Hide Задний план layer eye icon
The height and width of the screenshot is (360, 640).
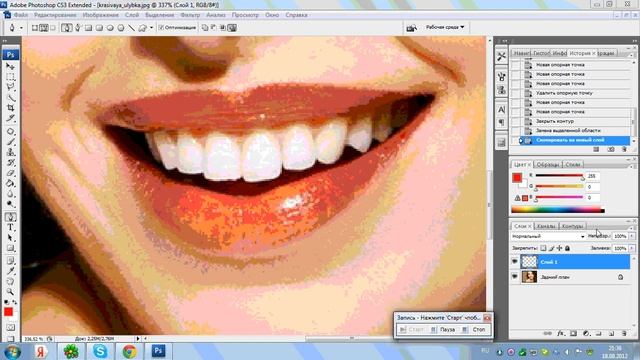(515, 276)
